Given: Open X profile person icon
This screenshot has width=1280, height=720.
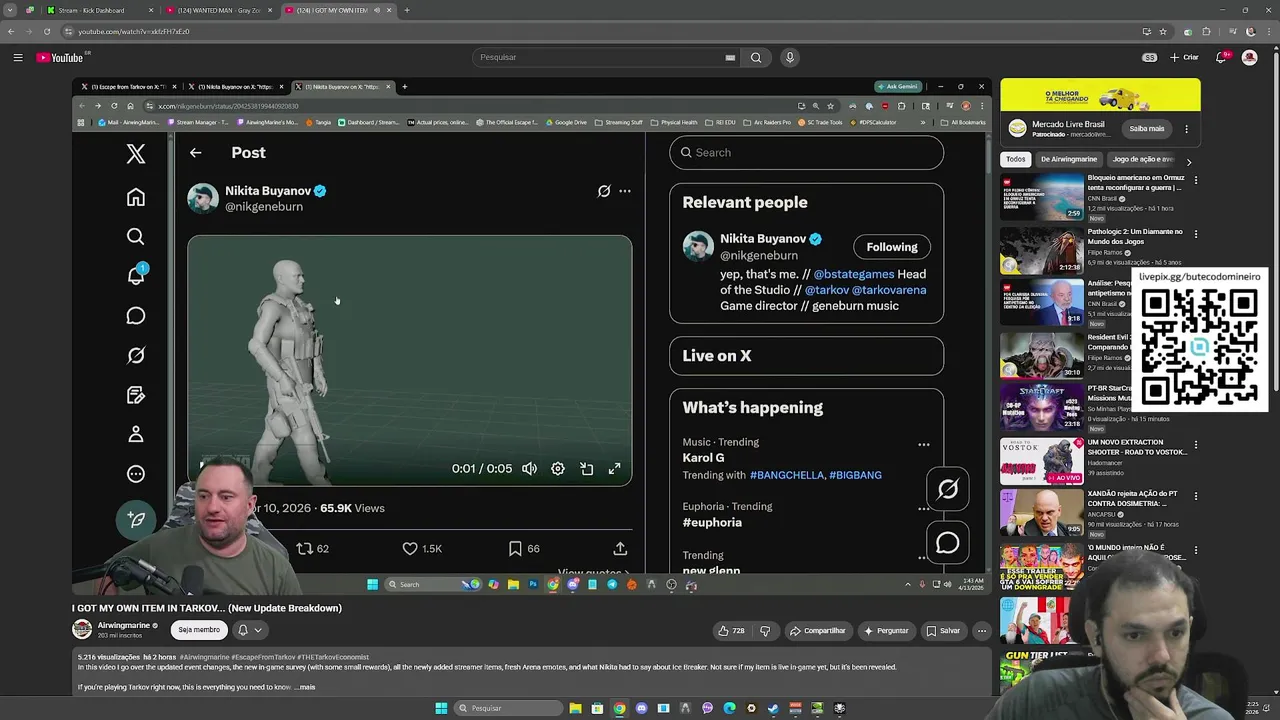Looking at the screenshot, I should point(136,434).
